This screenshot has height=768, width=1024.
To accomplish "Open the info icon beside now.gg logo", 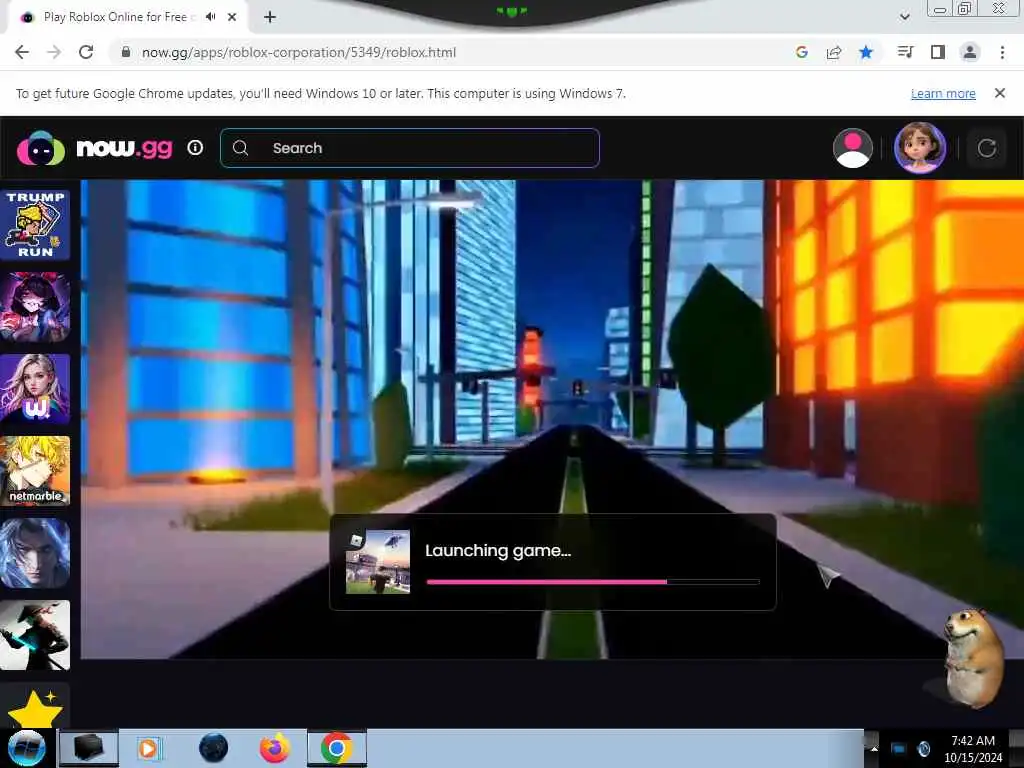I will point(195,148).
